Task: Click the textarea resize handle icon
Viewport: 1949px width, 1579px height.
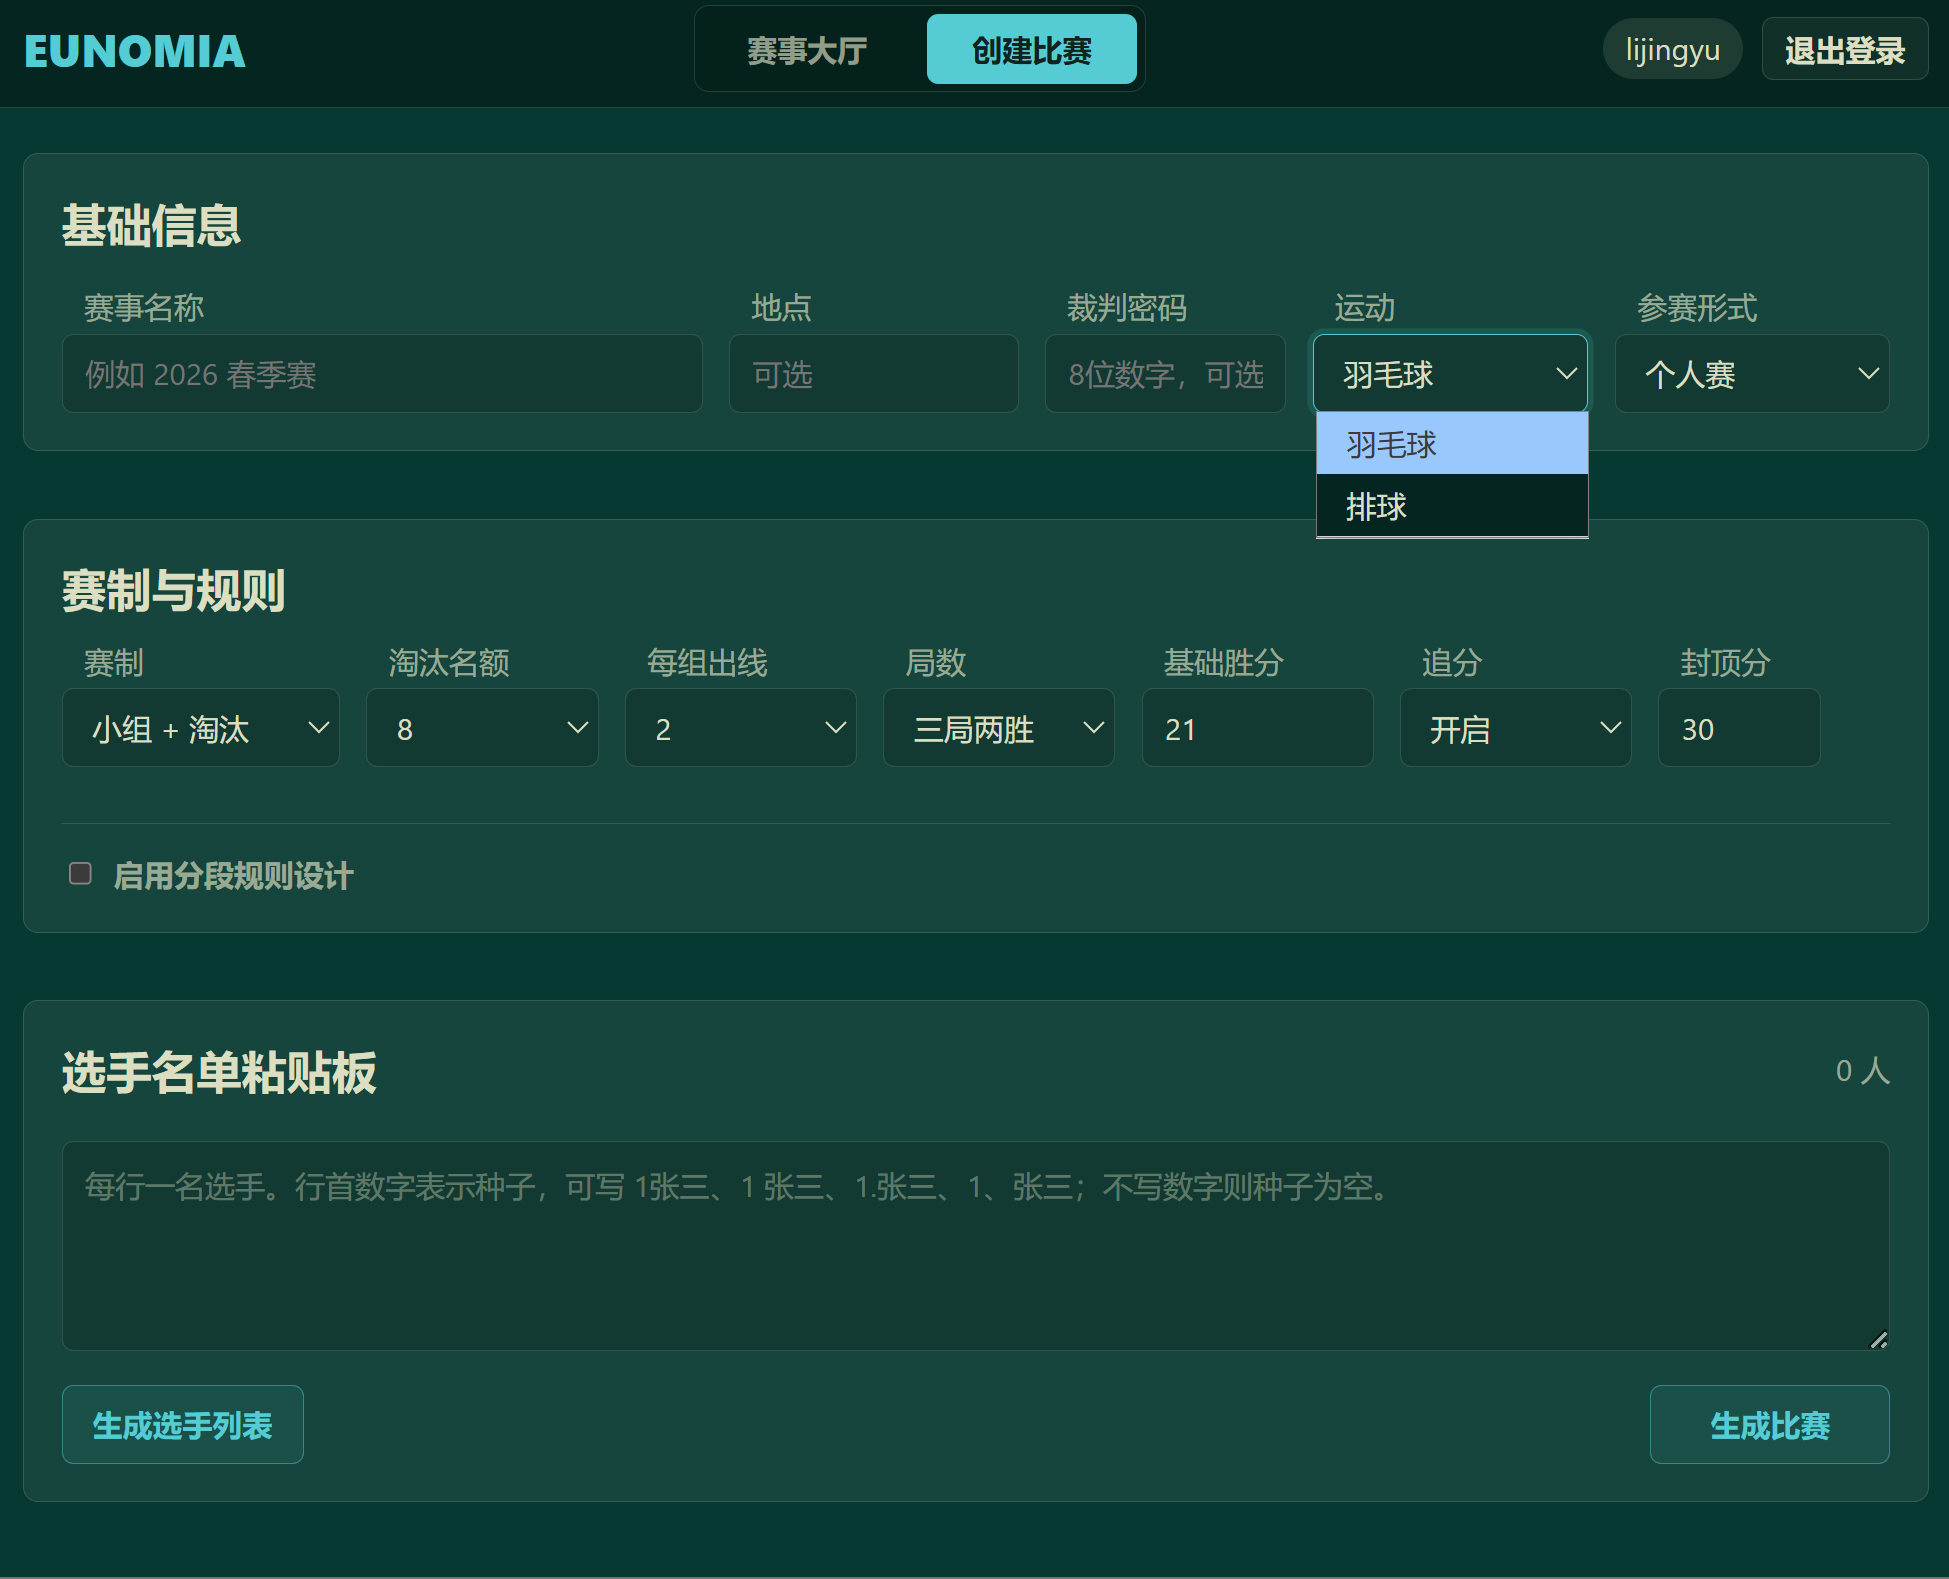Action: pos(1878,1340)
